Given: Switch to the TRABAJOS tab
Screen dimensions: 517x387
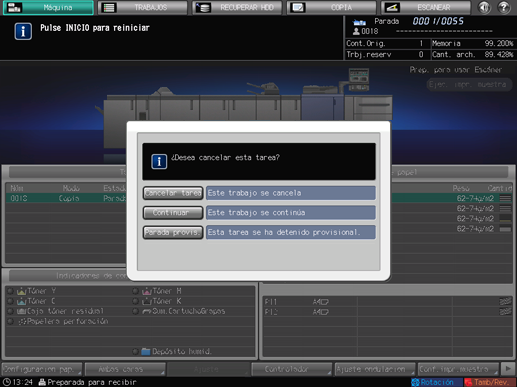Looking at the screenshot, I should (x=143, y=7).
